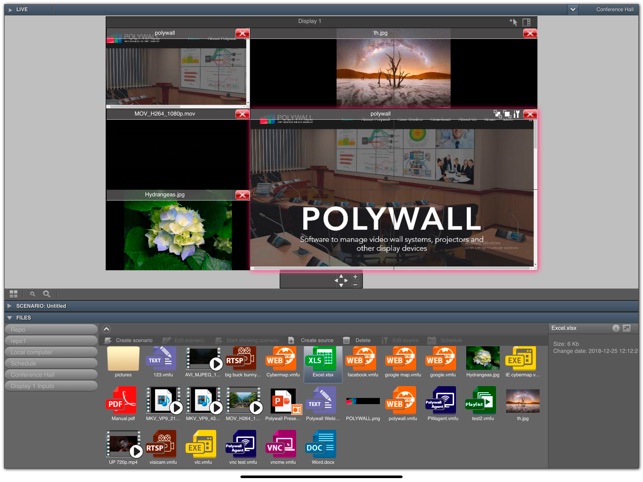Select the Display 1 inputs sidebar tab

pos(51,386)
